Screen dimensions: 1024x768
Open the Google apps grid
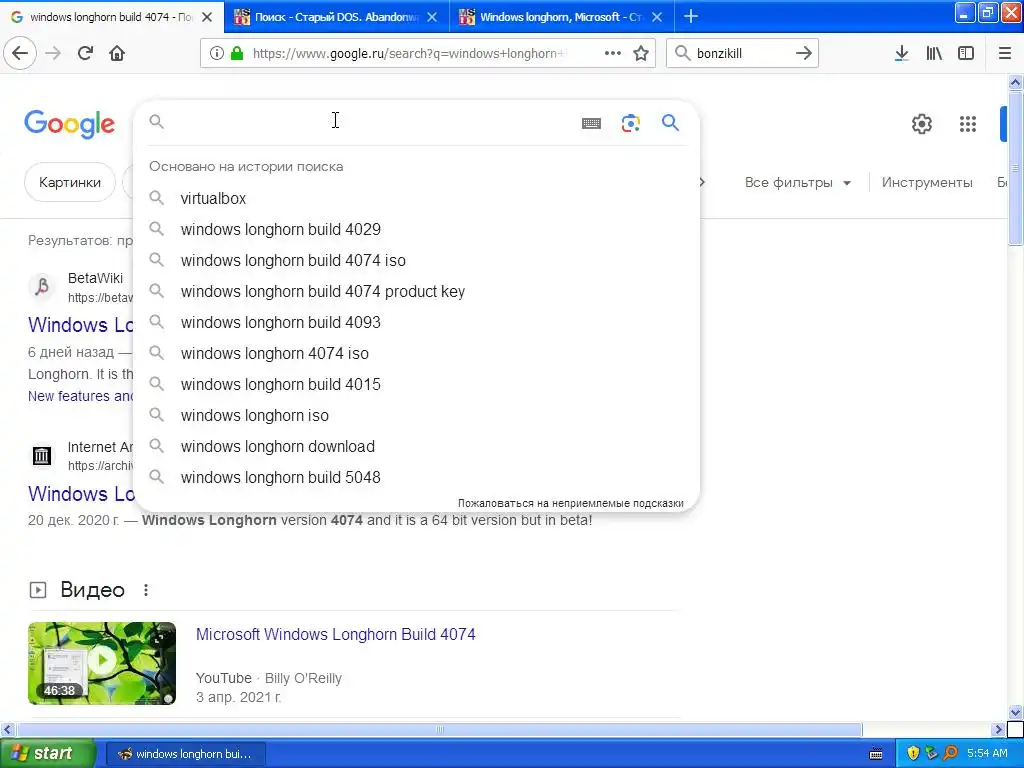[967, 123]
